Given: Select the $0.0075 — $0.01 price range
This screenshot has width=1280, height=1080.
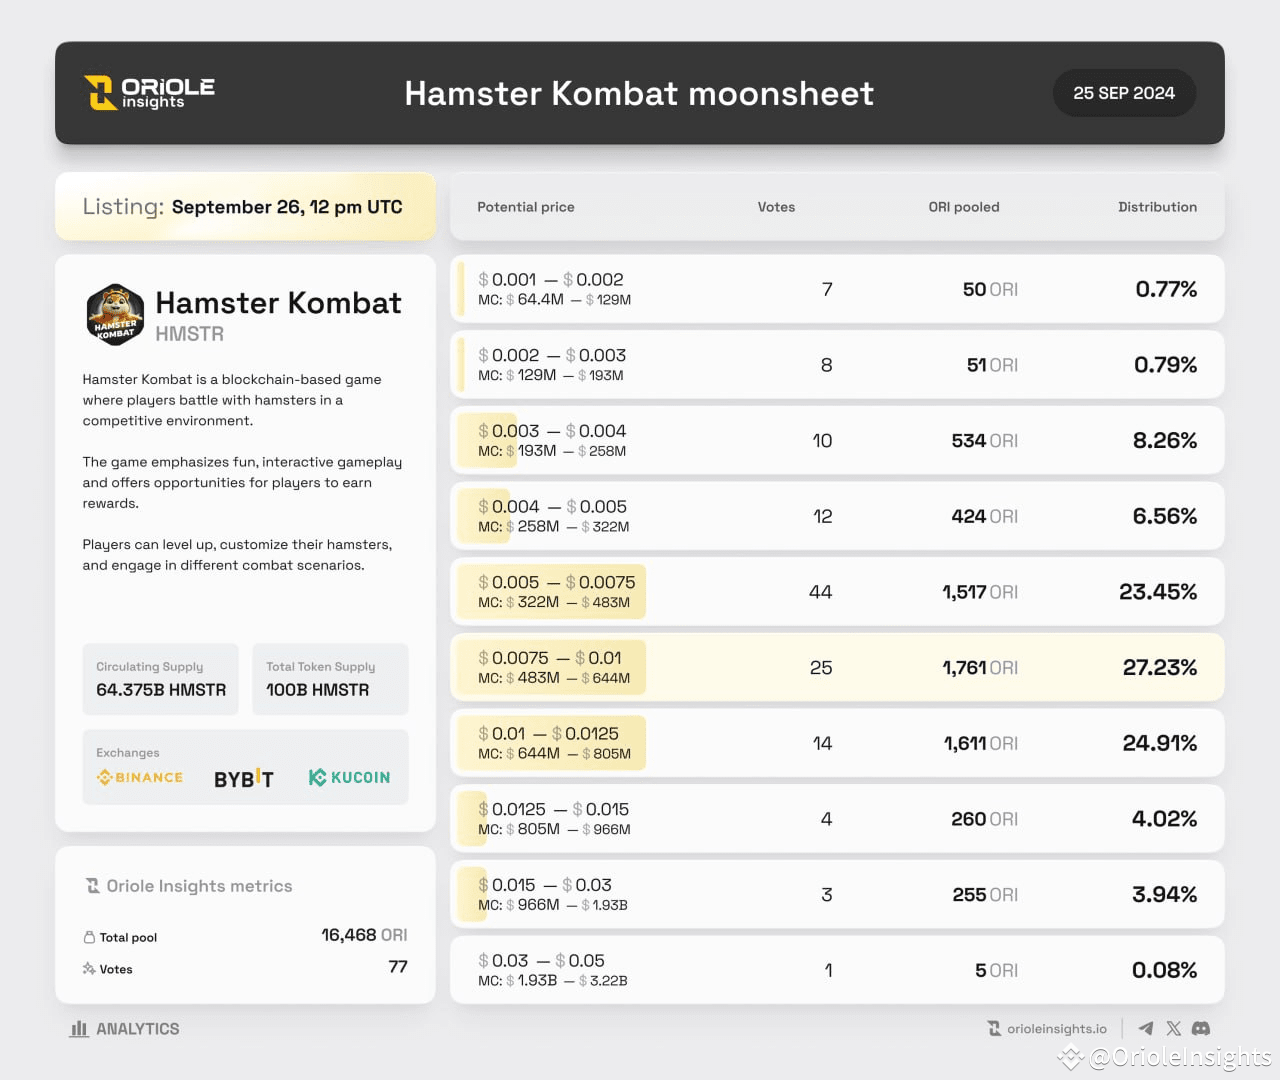Looking at the screenshot, I should pyautogui.click(x=550, y=658).
